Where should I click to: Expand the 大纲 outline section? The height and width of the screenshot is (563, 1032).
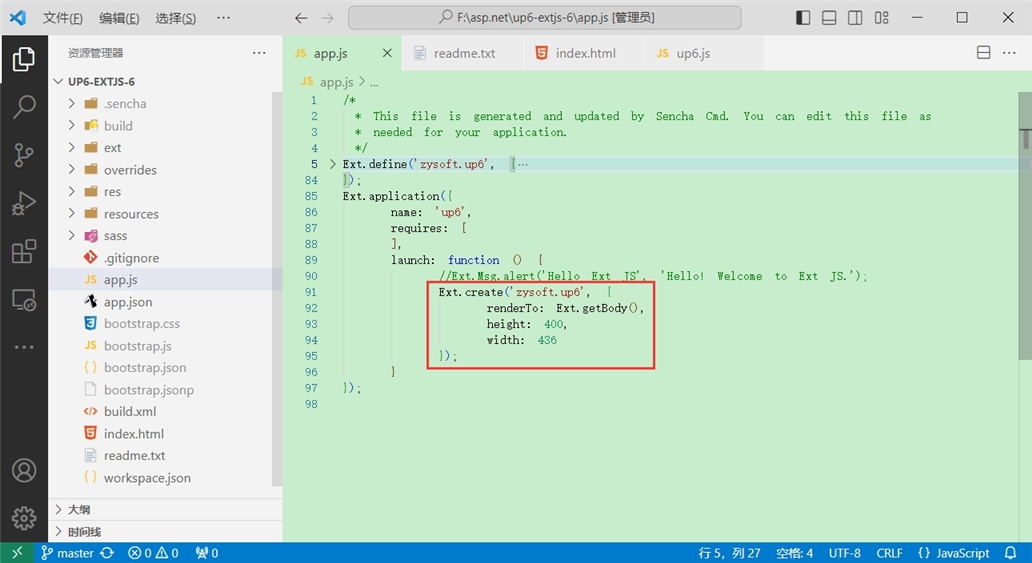click(x=78, y=510)
